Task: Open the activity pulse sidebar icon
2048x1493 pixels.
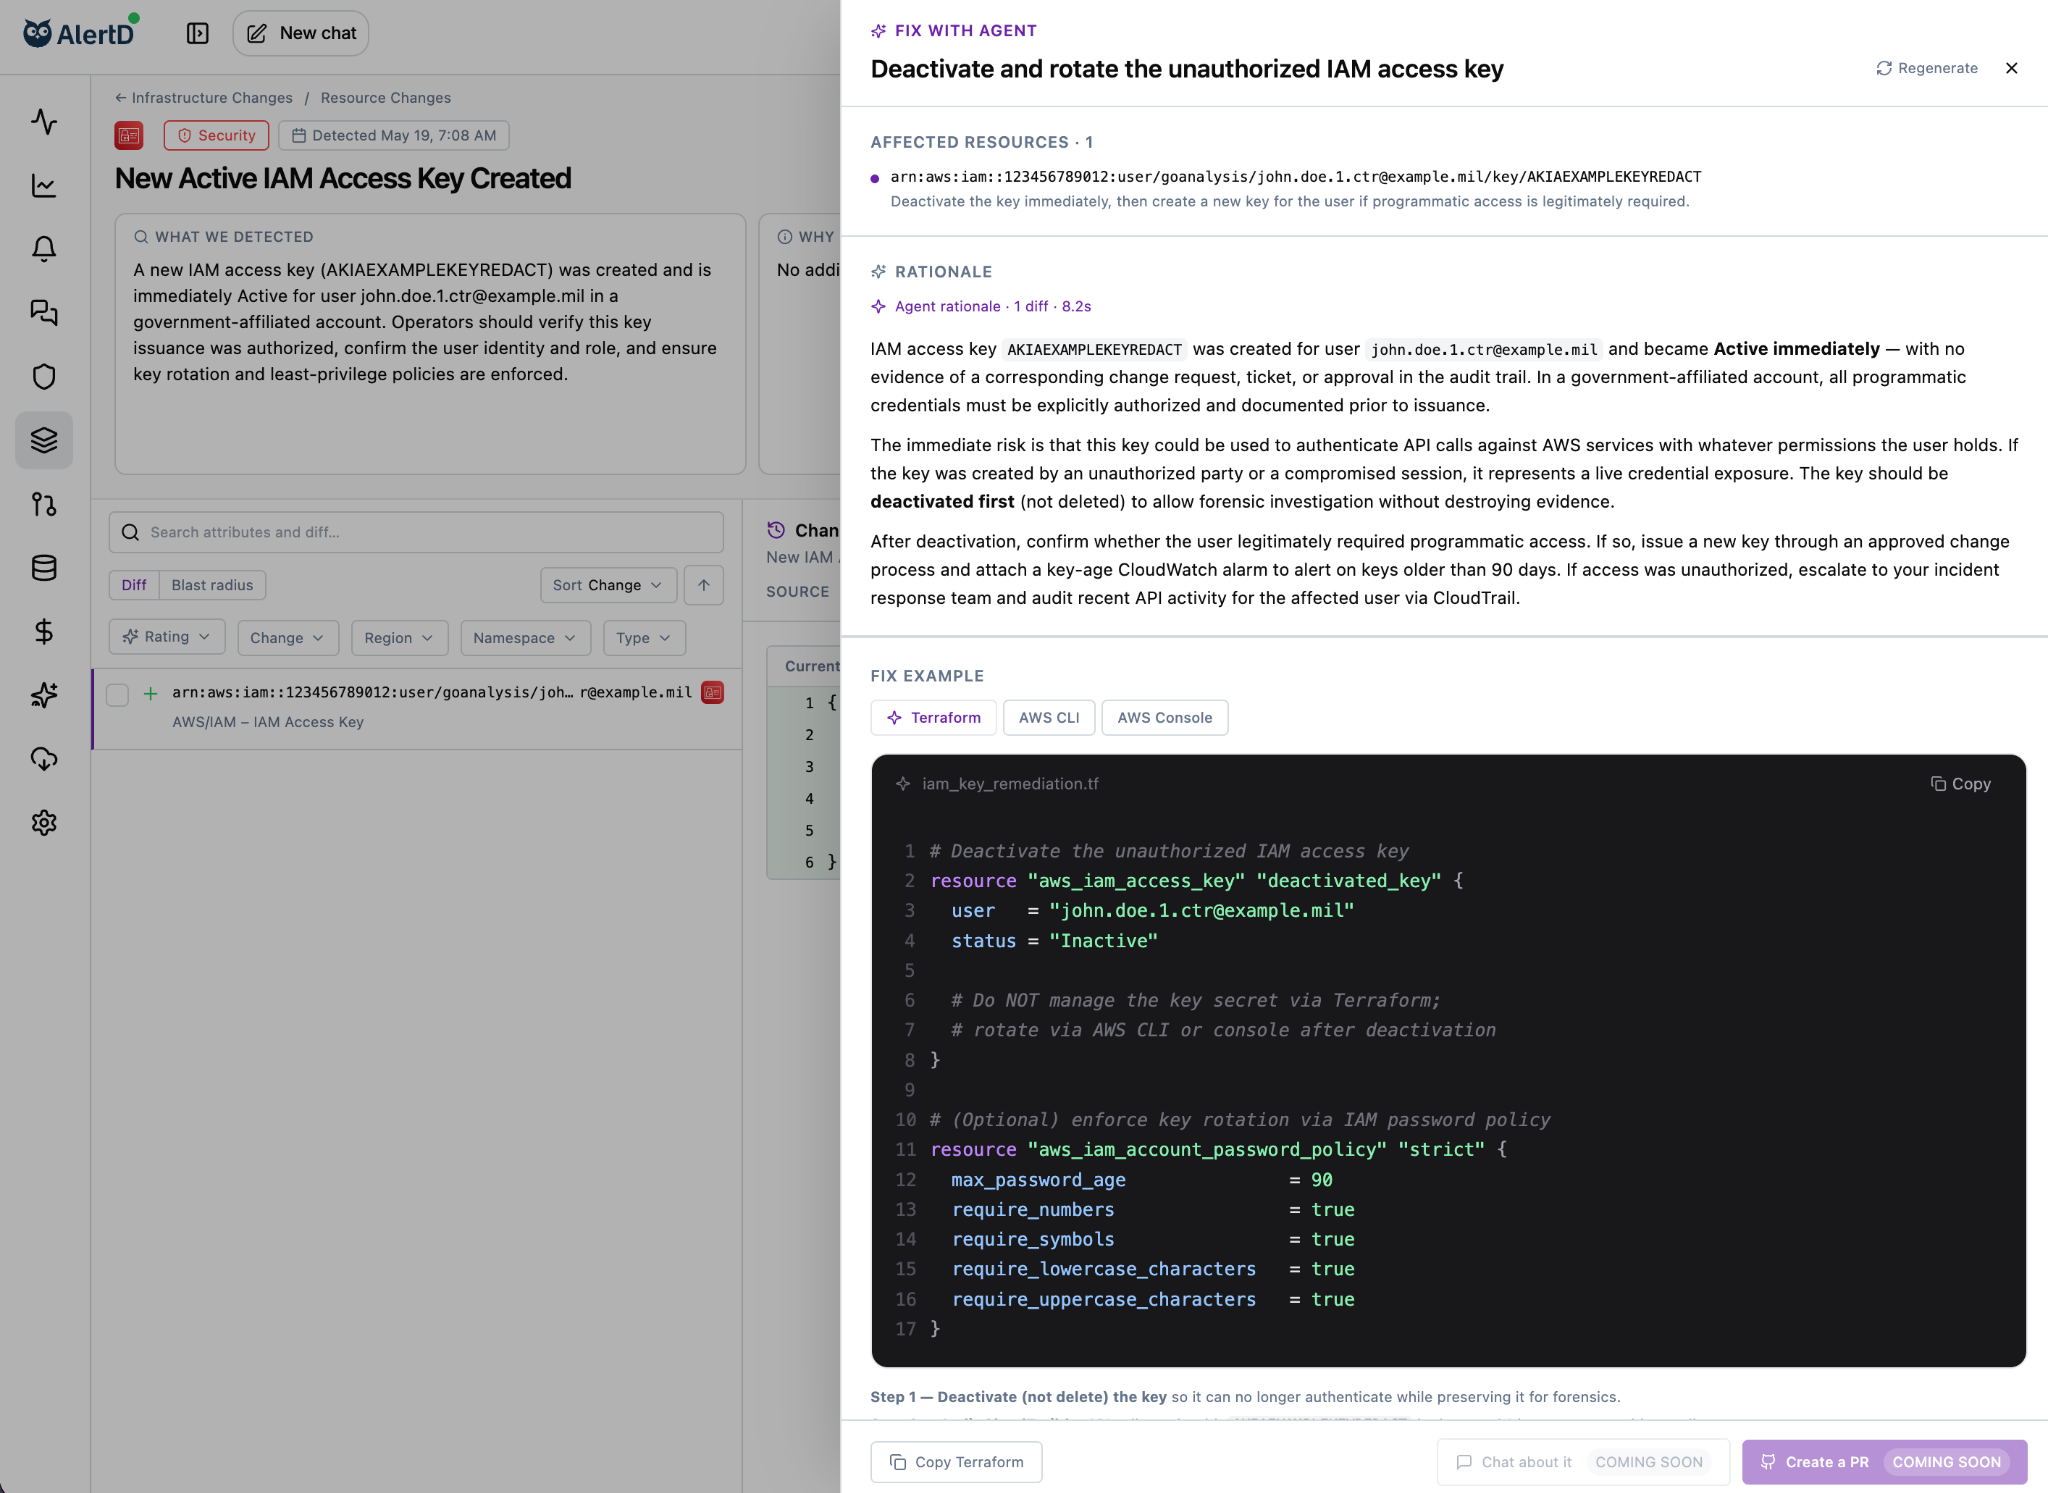Action: tap(44, 122)
